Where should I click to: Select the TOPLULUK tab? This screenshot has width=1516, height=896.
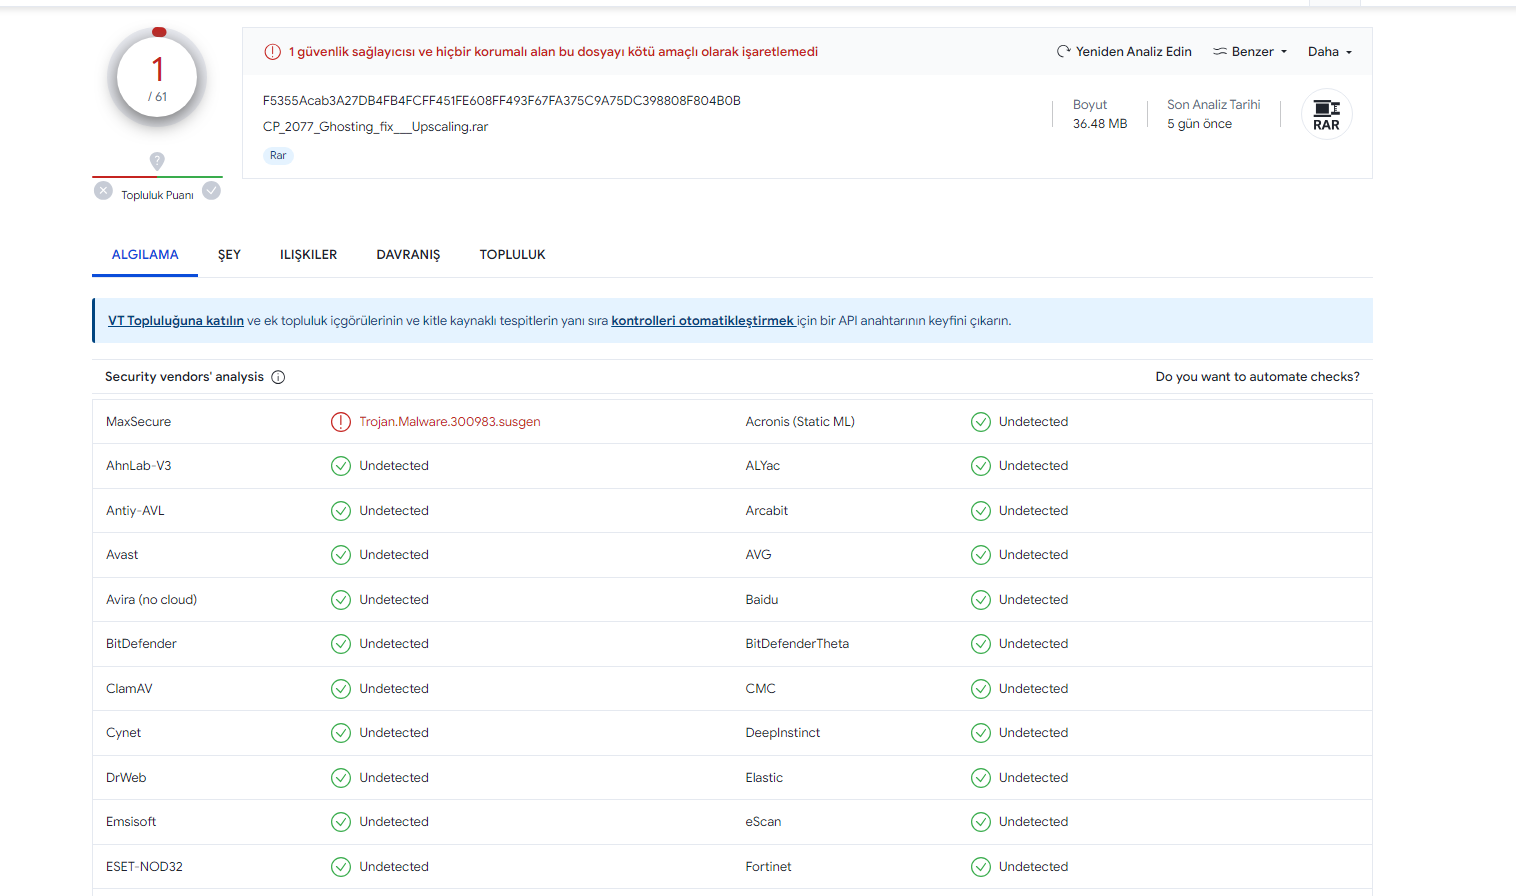click(512, 255)
